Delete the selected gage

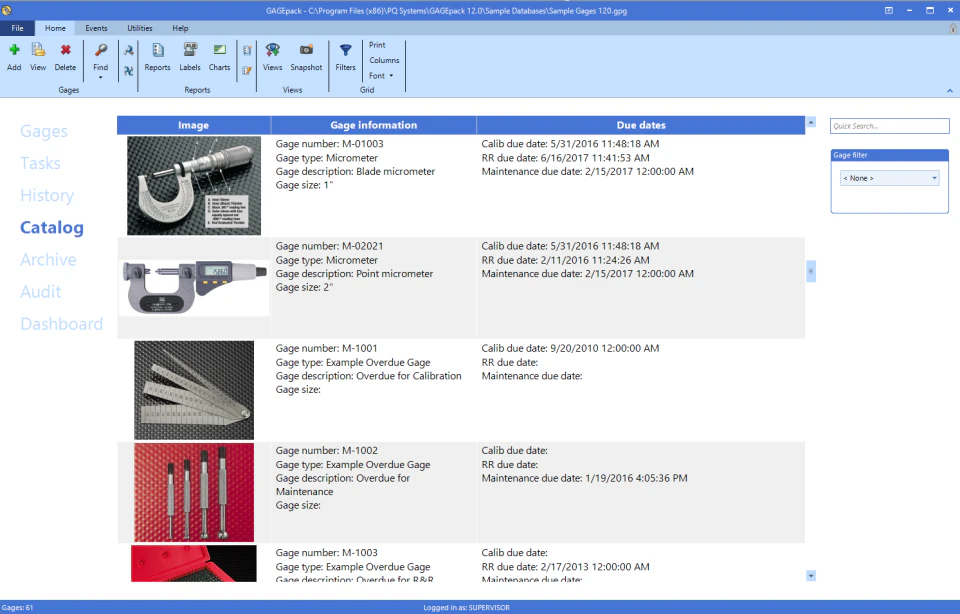(x=64, y=56)
